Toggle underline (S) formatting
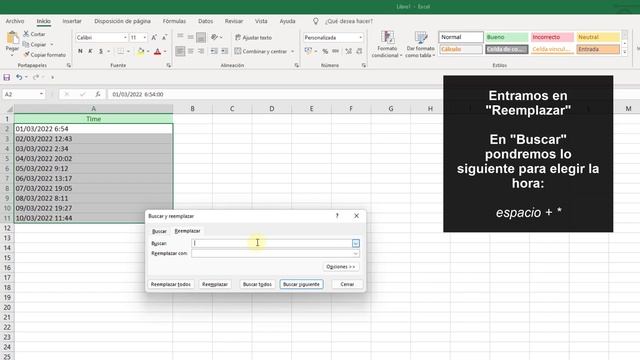Screen dimensions: 640x360 (101, 51)
